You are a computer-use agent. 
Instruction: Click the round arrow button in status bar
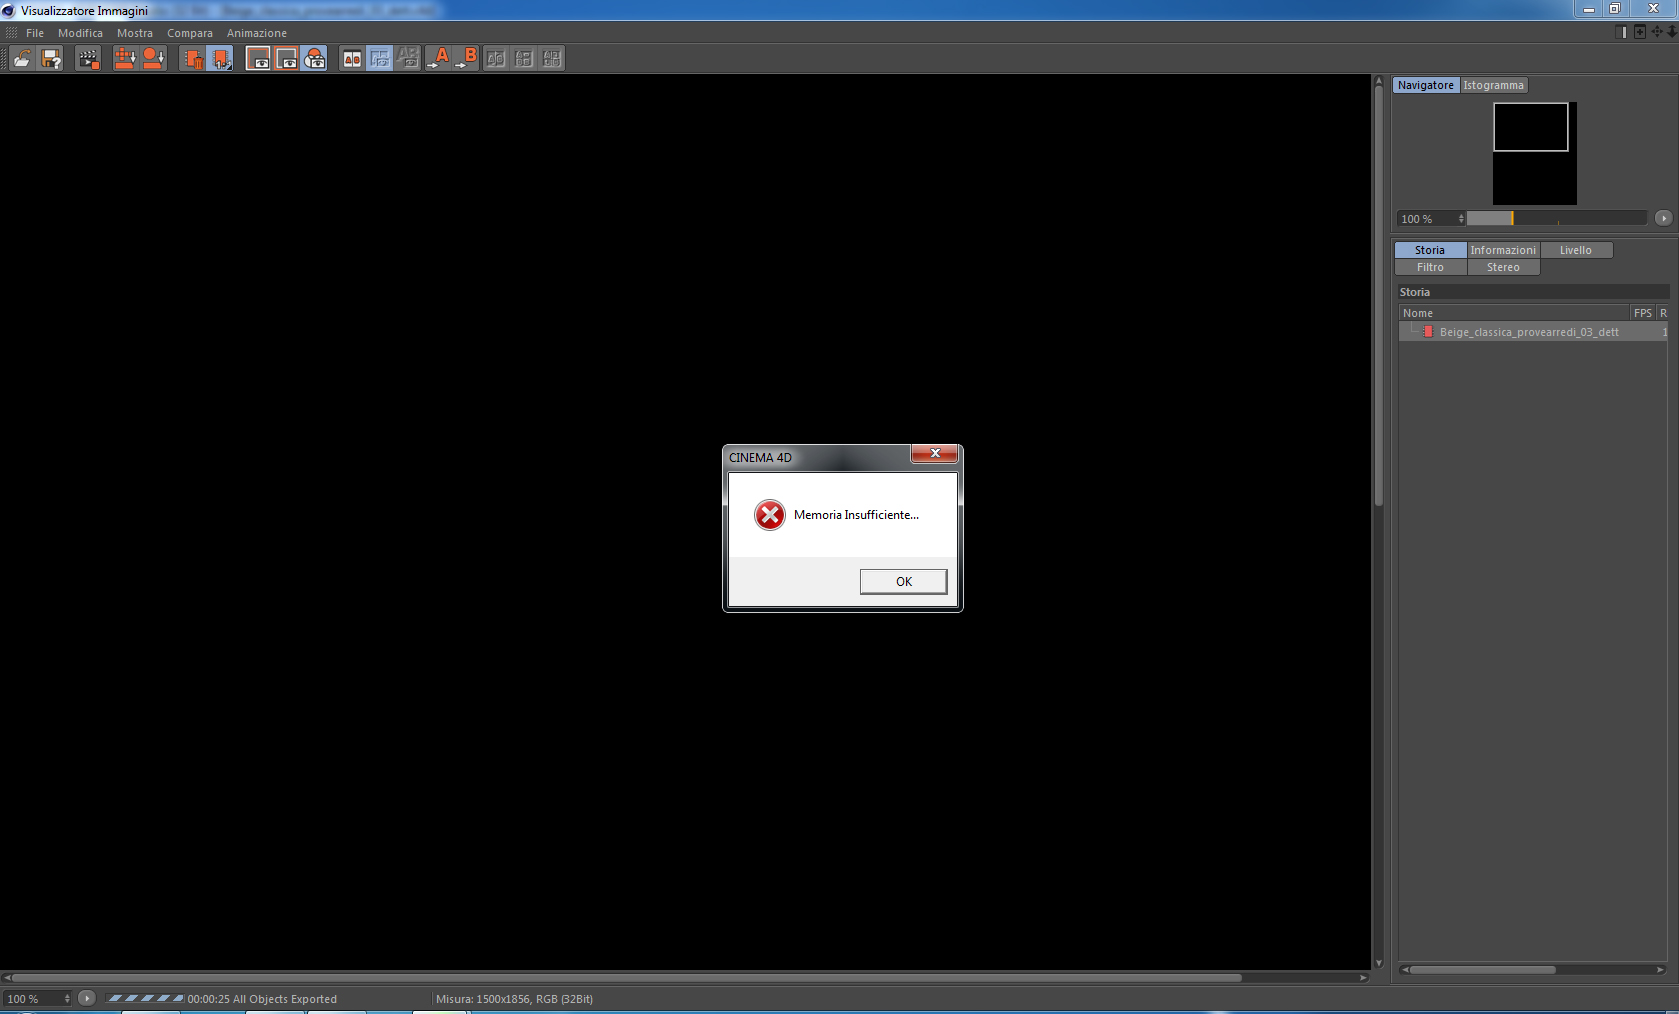click(87, 998)
